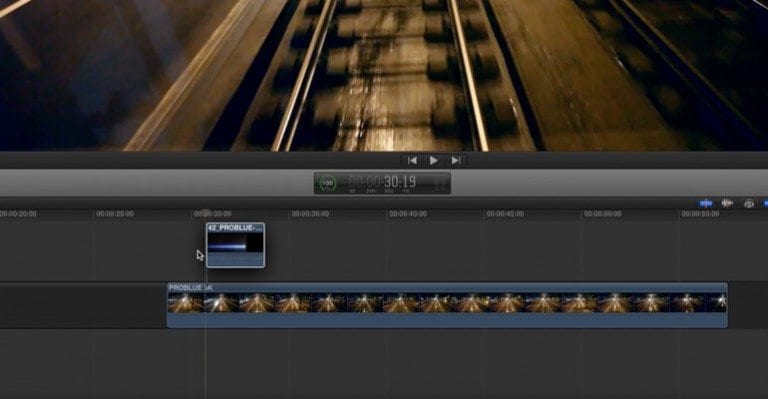Click the 42_PROBLUE clip name label

235,228
